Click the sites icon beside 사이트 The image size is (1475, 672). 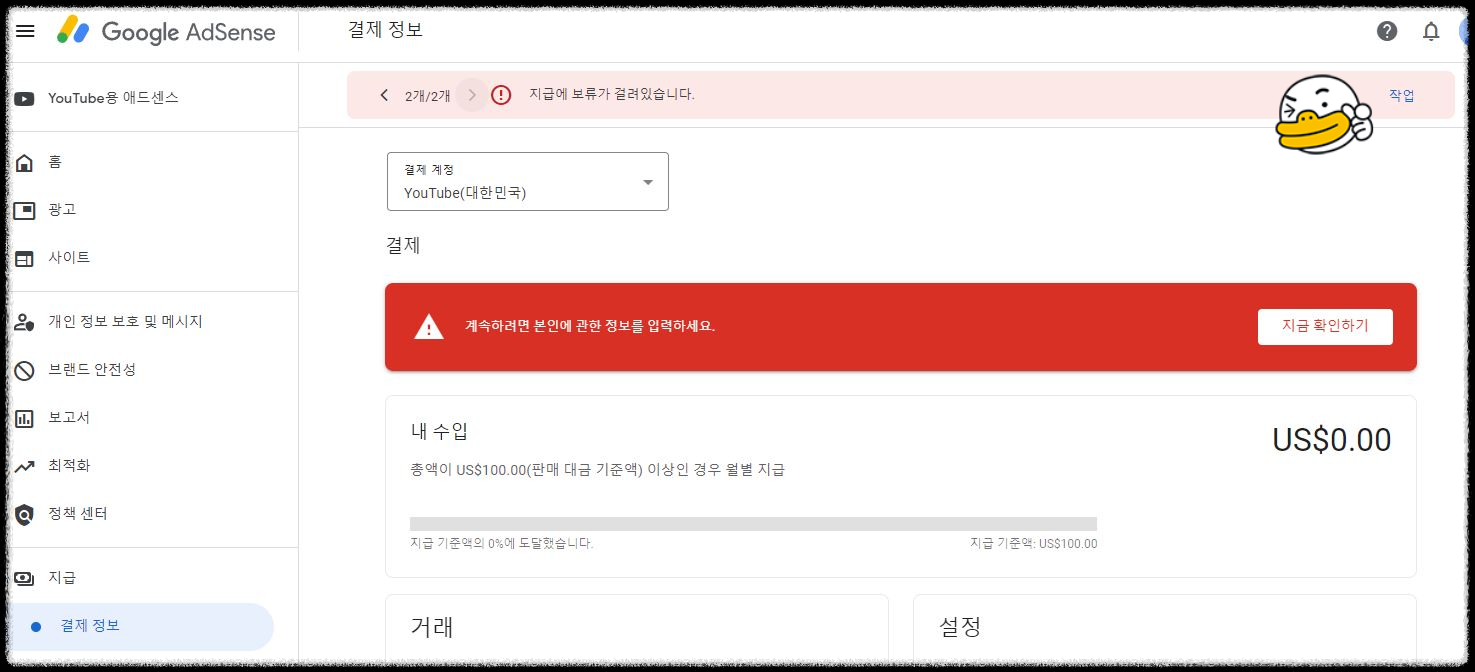point(25,258)
